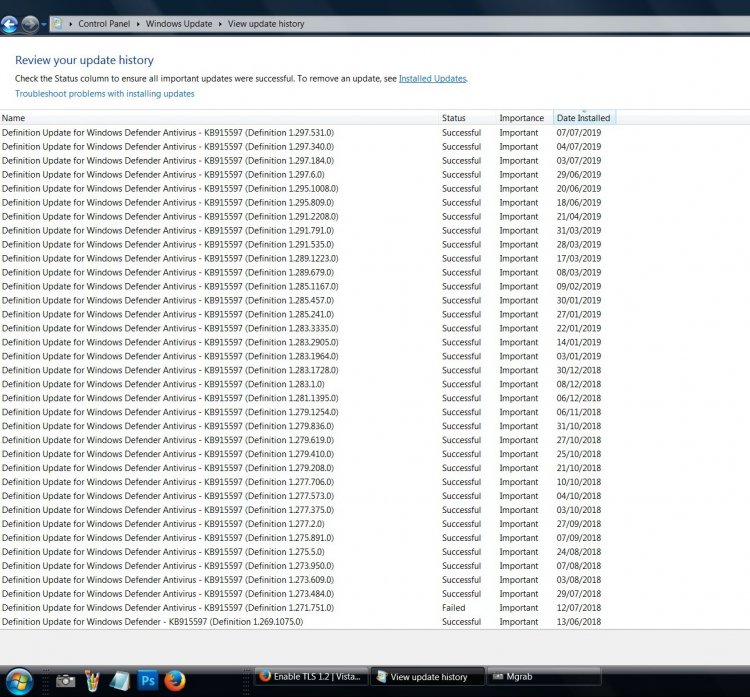Click the 12/07/2018 date cell

(579, 608)
